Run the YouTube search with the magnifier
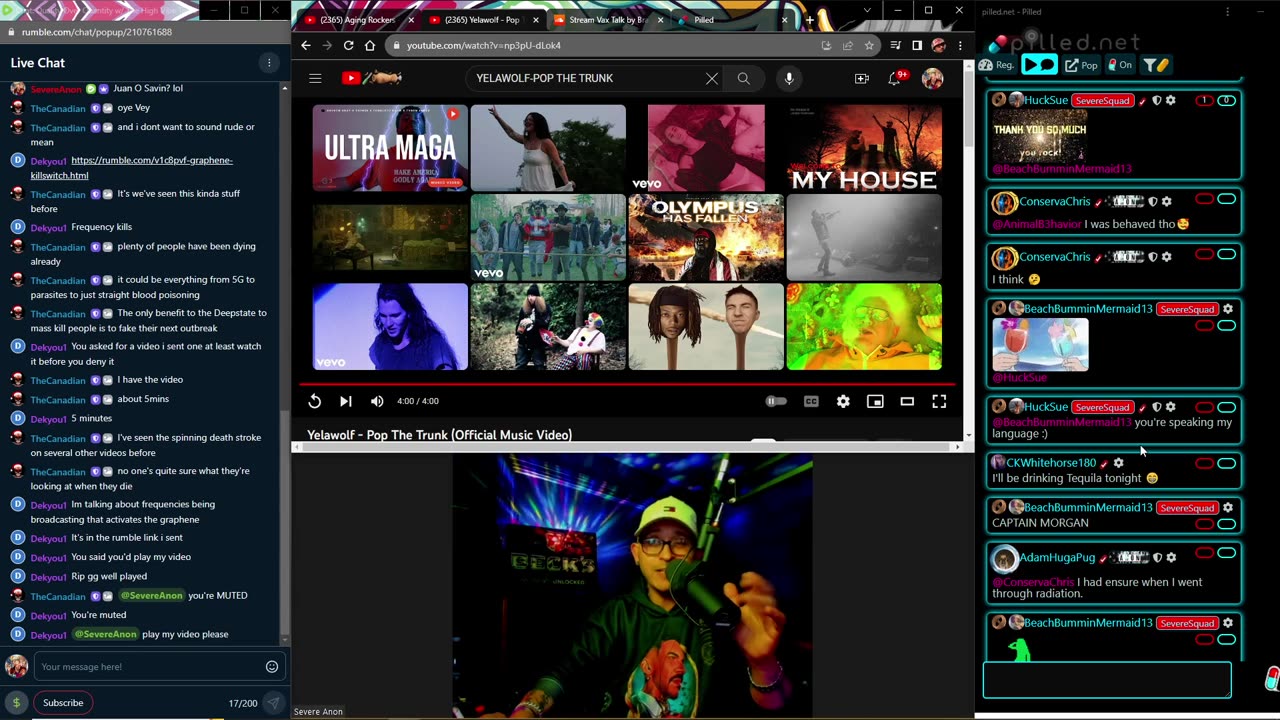Screen dimensions: 1280x720 (x=743, y=78)
